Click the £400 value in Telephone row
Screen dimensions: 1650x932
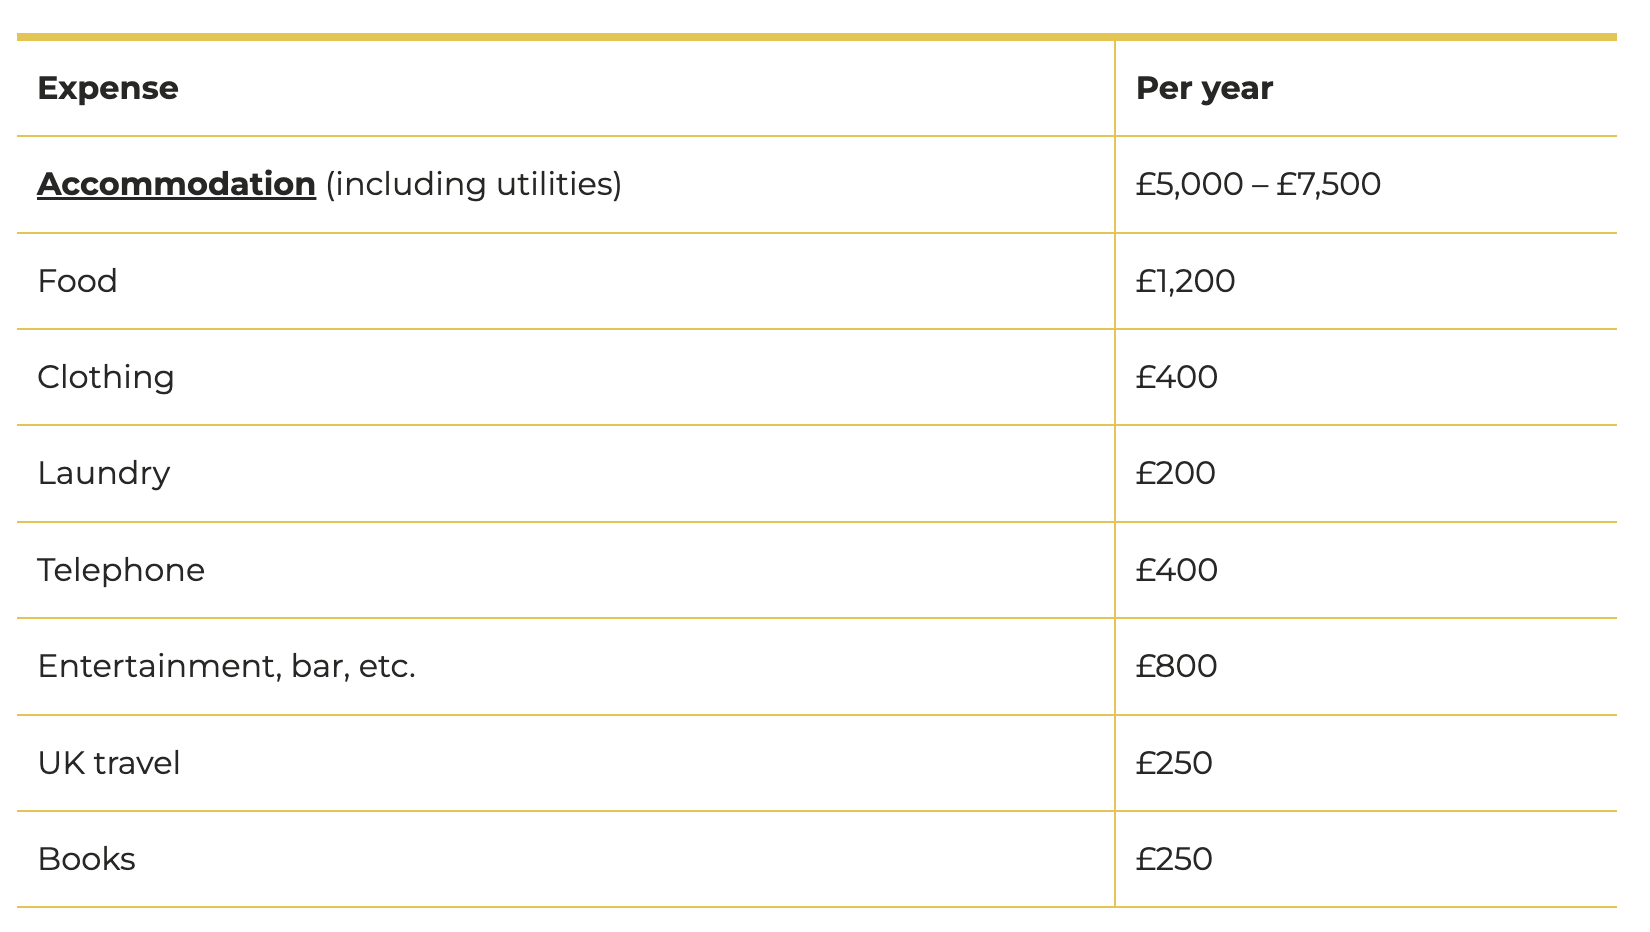[1176, 570]
